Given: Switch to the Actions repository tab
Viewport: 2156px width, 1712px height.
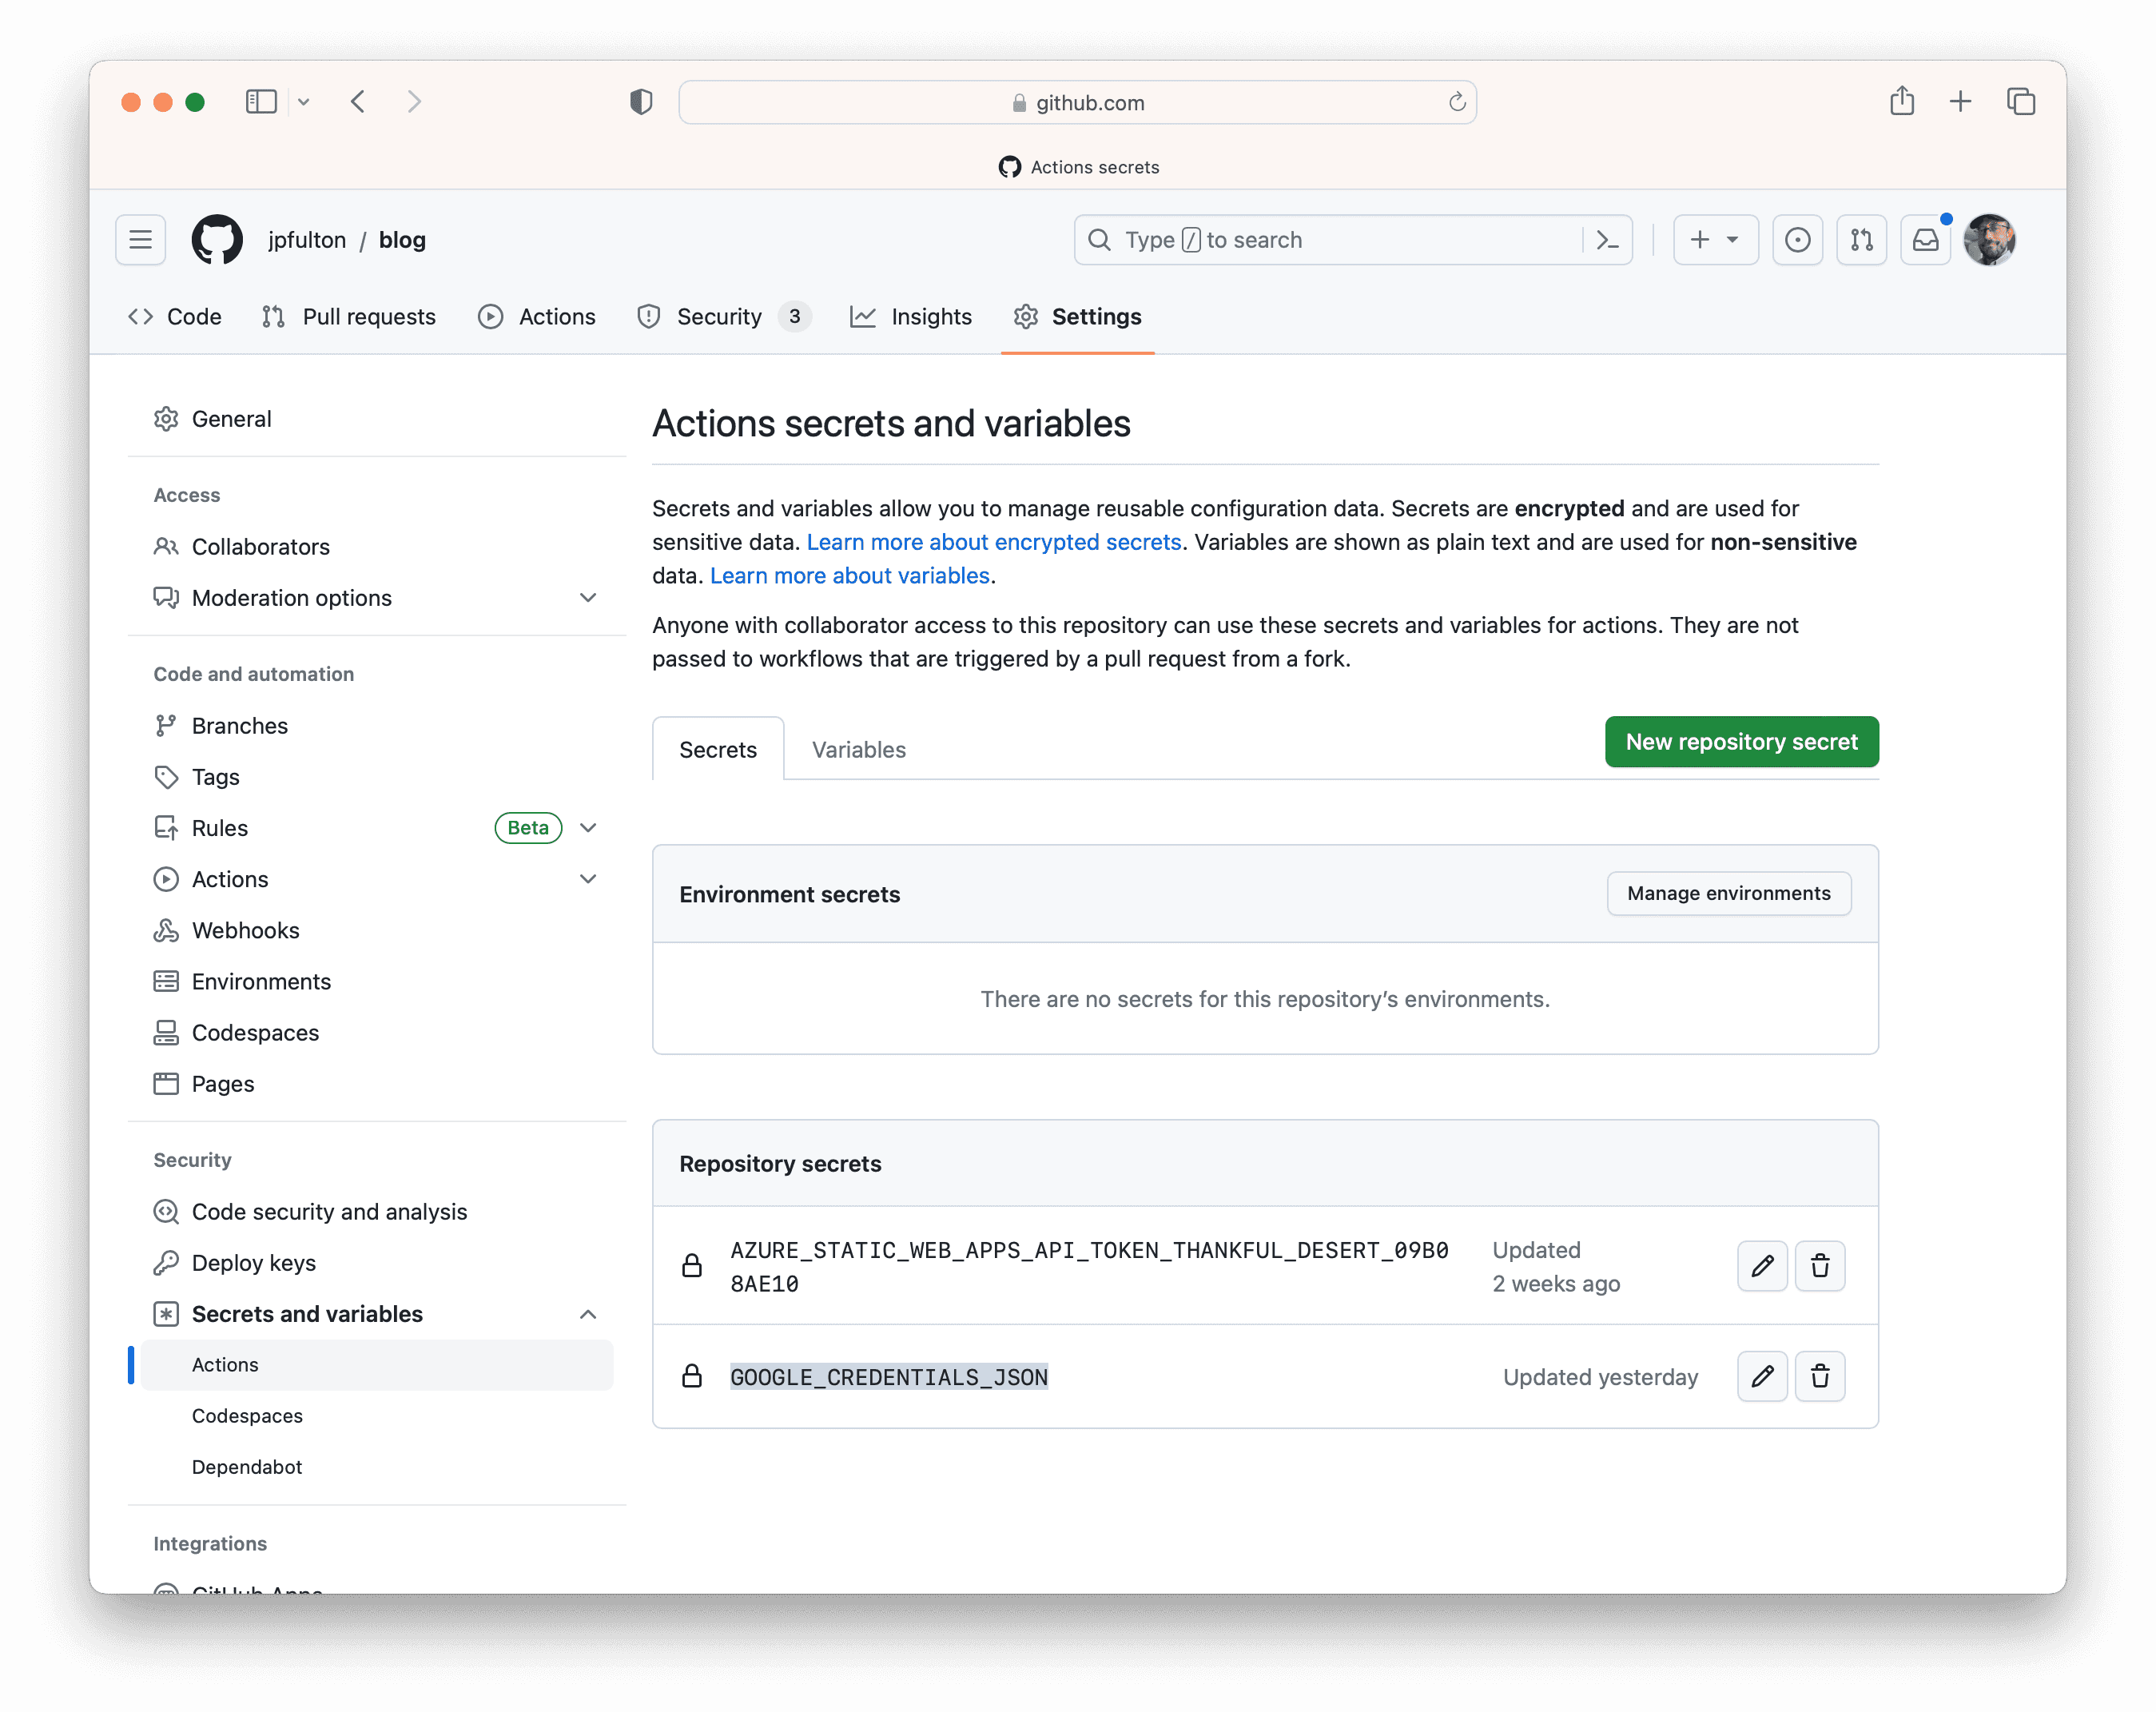Looking at the screenshot, I should point(537,317).
